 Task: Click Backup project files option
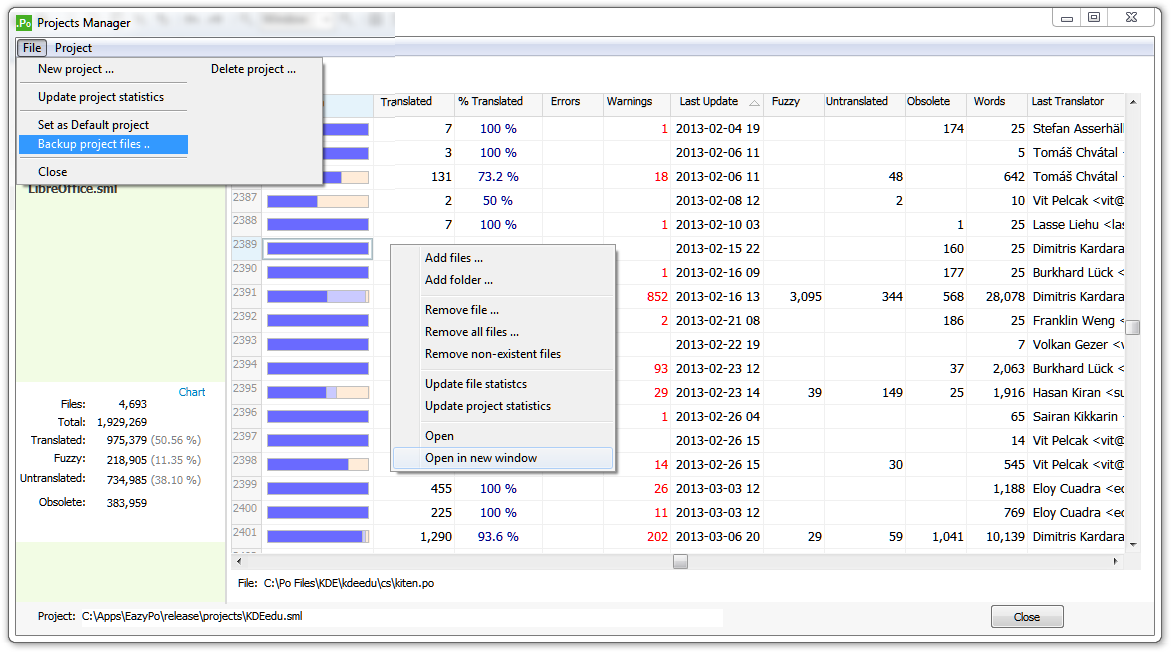coord(94,145)
